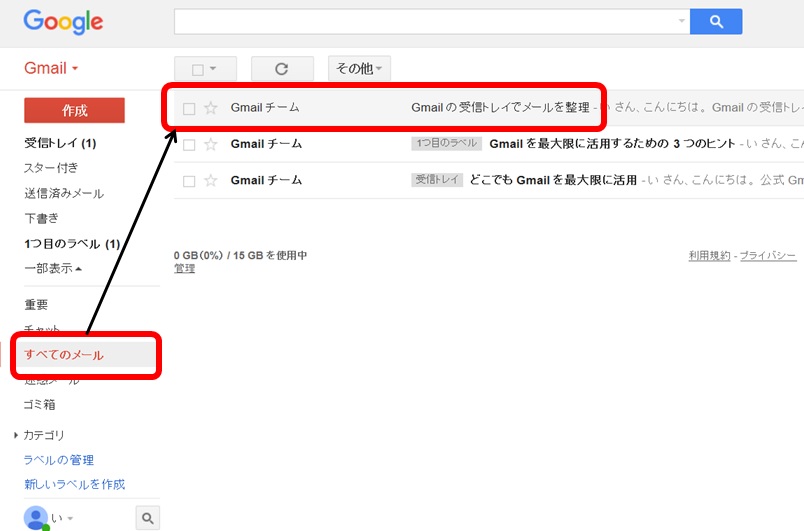The width and height of the screenshot is (804, 531).
Task: Expand the カテゴリ tree item
Action: coord(16,435)
